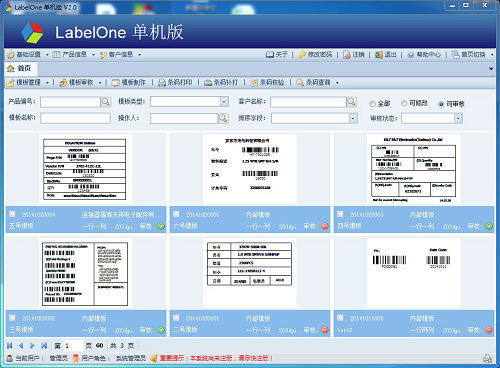The width and height of the screenshot is (500, 368).
Task: Click green approved icon on 五号模板
Action: pos(161,226)
